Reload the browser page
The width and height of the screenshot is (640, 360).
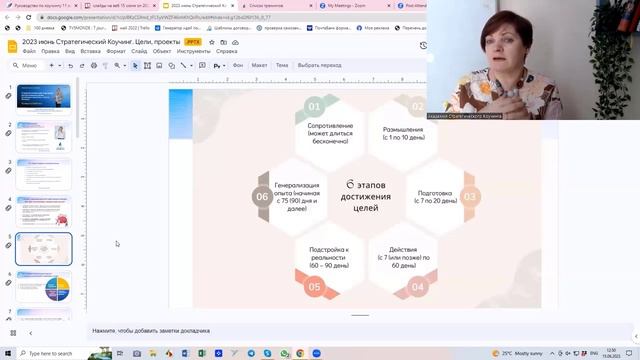pyautogui.click(x=29, y=18)
